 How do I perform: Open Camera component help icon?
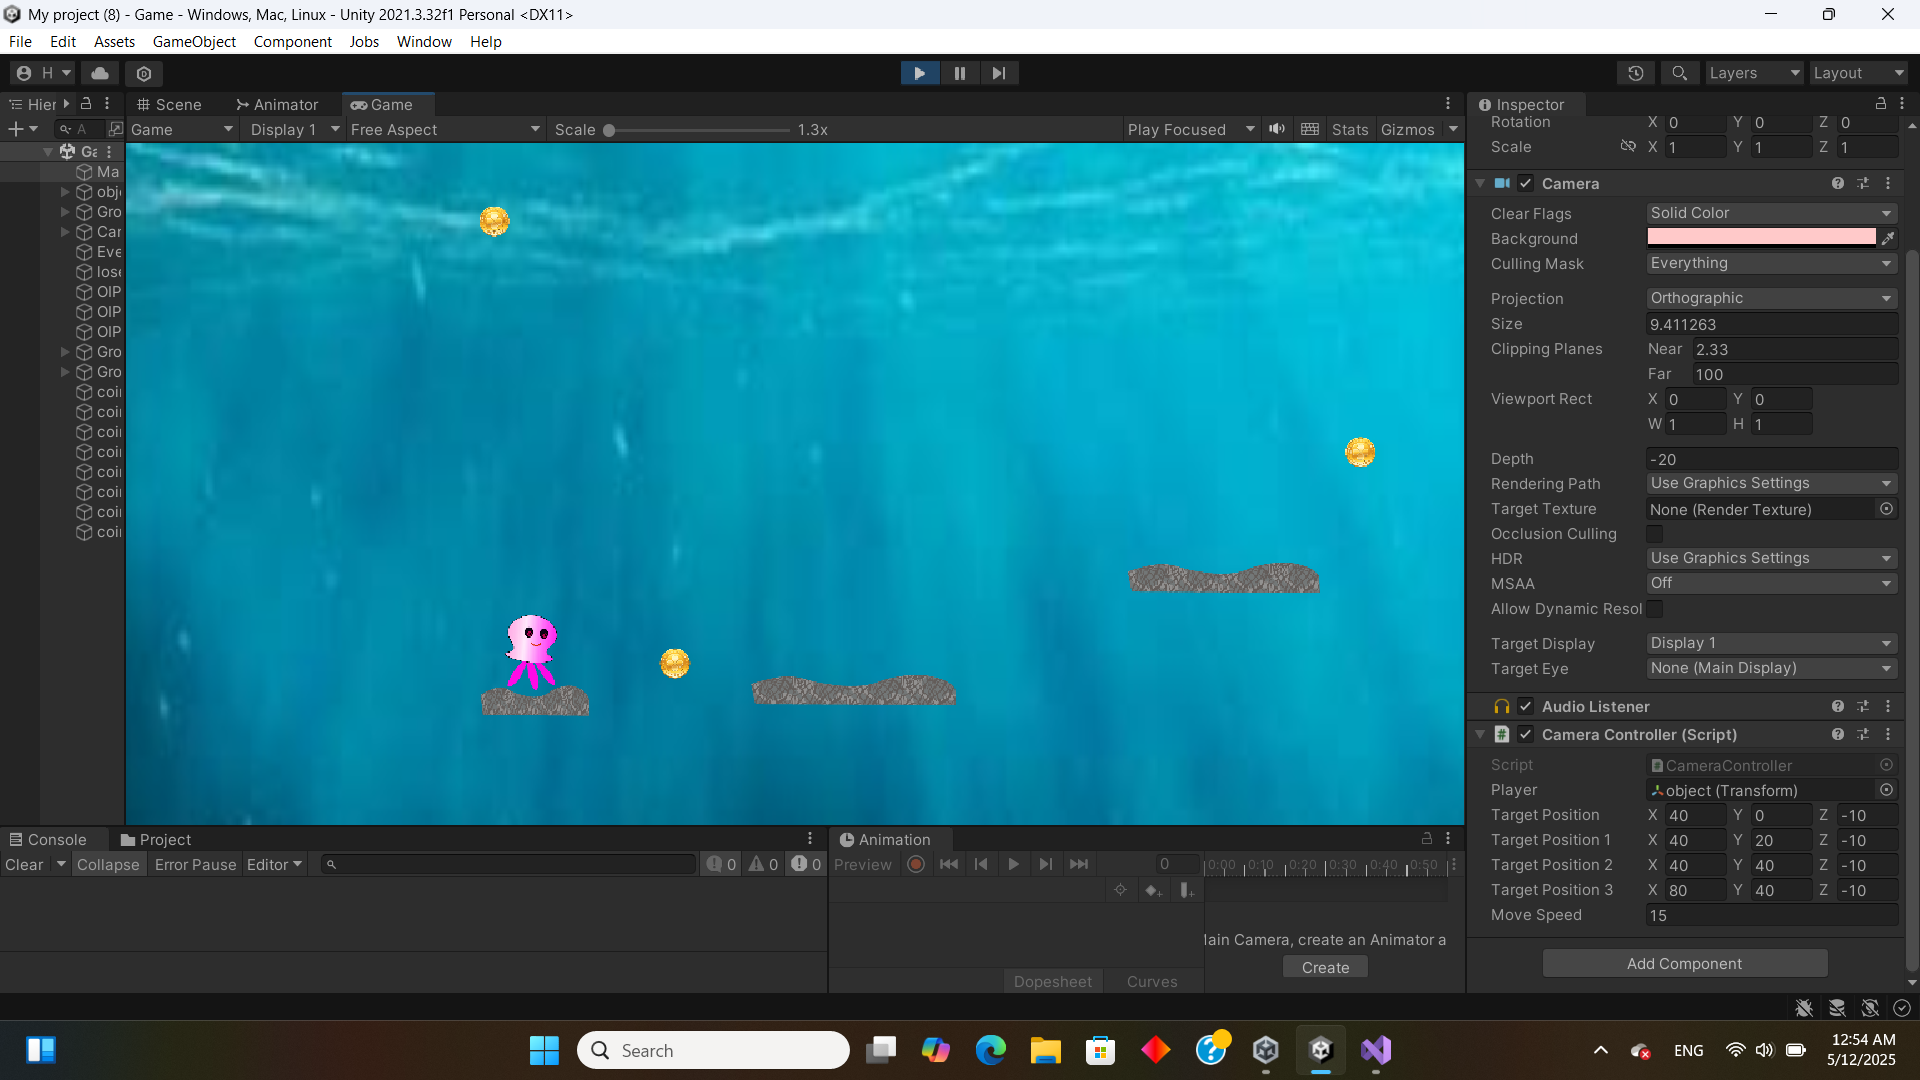[1837, 183]
